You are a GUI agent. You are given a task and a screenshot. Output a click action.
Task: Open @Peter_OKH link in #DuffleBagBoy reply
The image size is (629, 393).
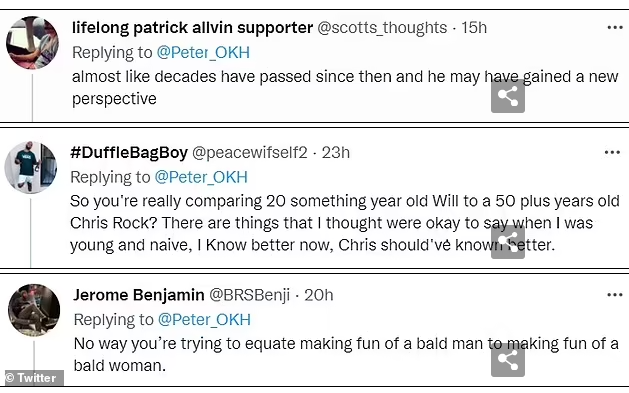(x=201, y=177)
